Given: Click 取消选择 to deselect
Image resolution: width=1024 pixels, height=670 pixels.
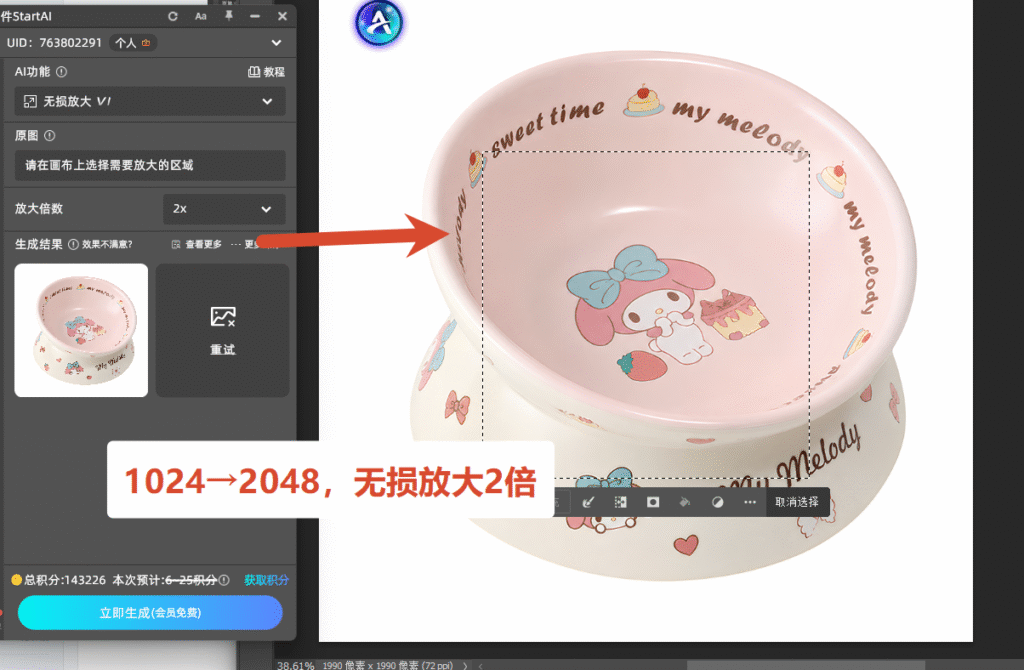Looking at the screenshot, I should click(x=797, y=502).
